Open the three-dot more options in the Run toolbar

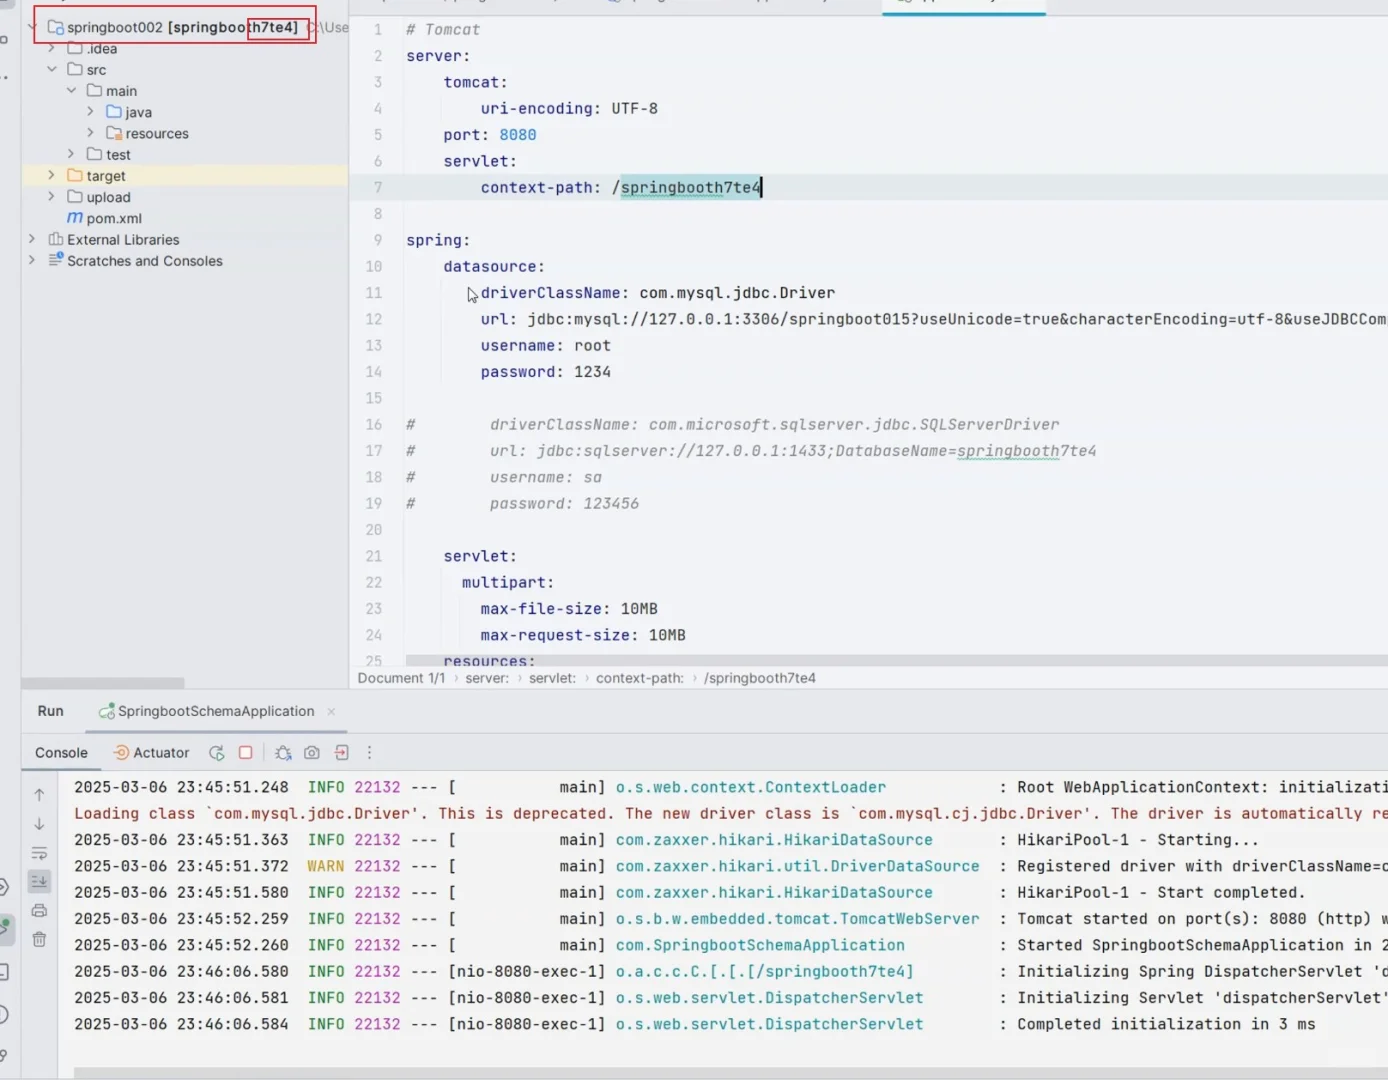tap(369, 752)
